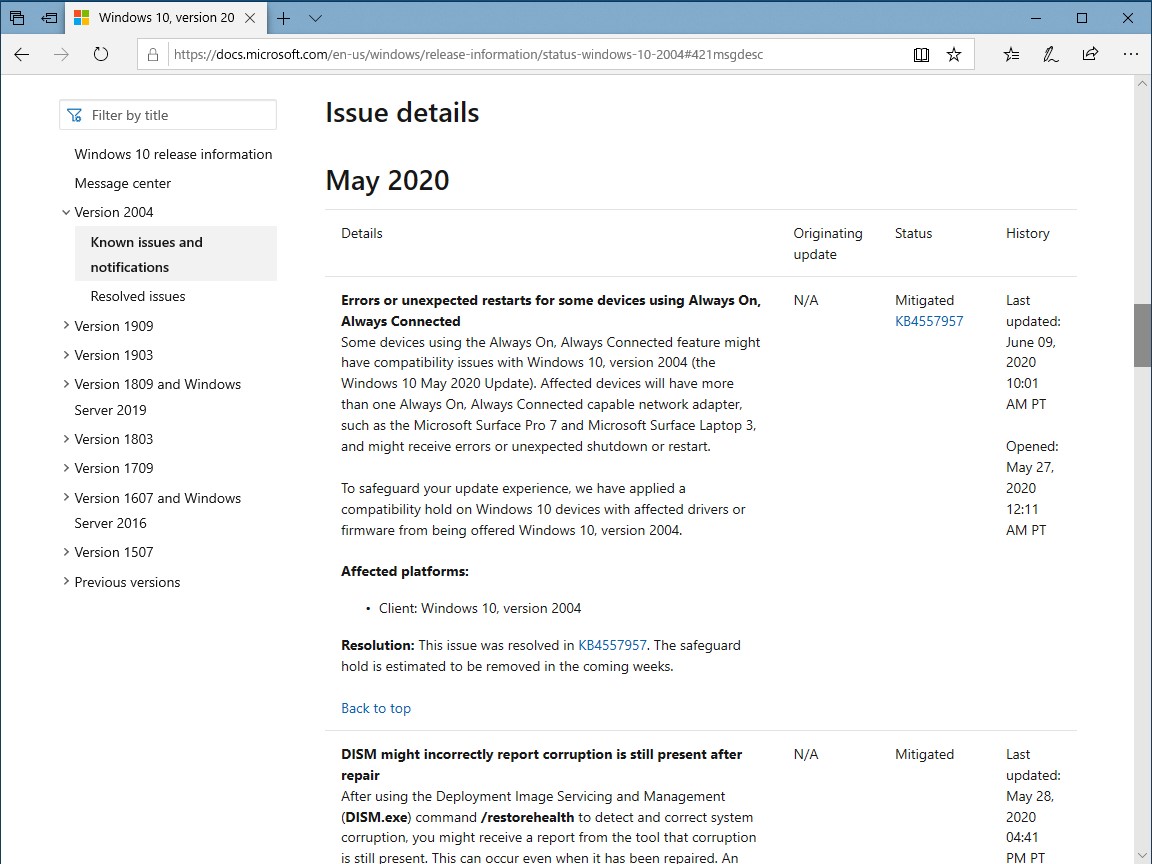Click the Add notes pen icon
The image size is (1152, 864).
[x=1051, y=55]
